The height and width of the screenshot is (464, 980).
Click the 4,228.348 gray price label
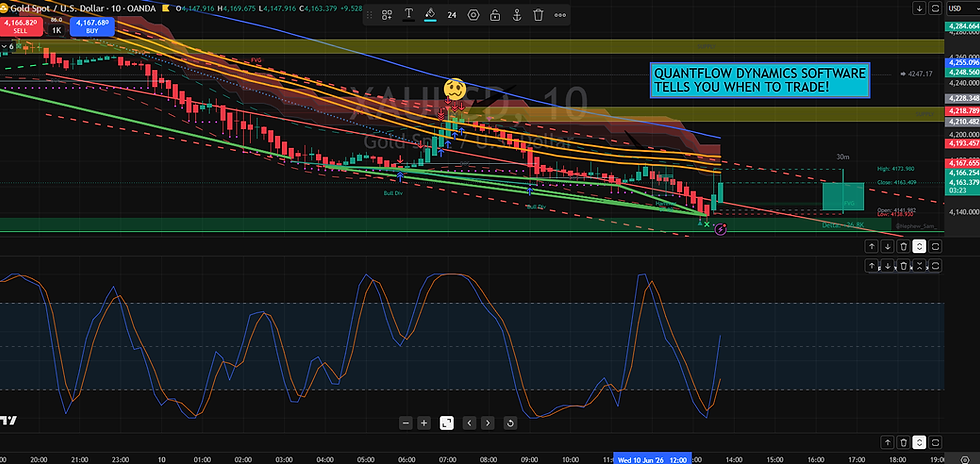(962, 98)
